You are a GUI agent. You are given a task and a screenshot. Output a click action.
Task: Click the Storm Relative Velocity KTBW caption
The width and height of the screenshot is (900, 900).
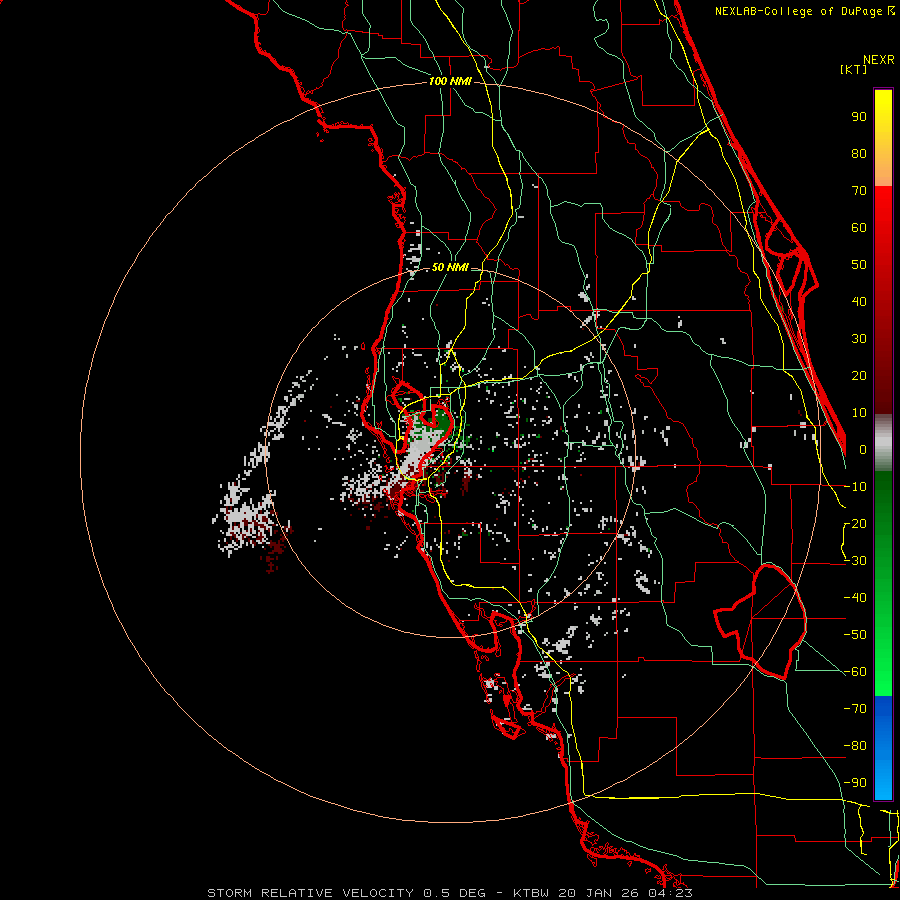[450, 893]
